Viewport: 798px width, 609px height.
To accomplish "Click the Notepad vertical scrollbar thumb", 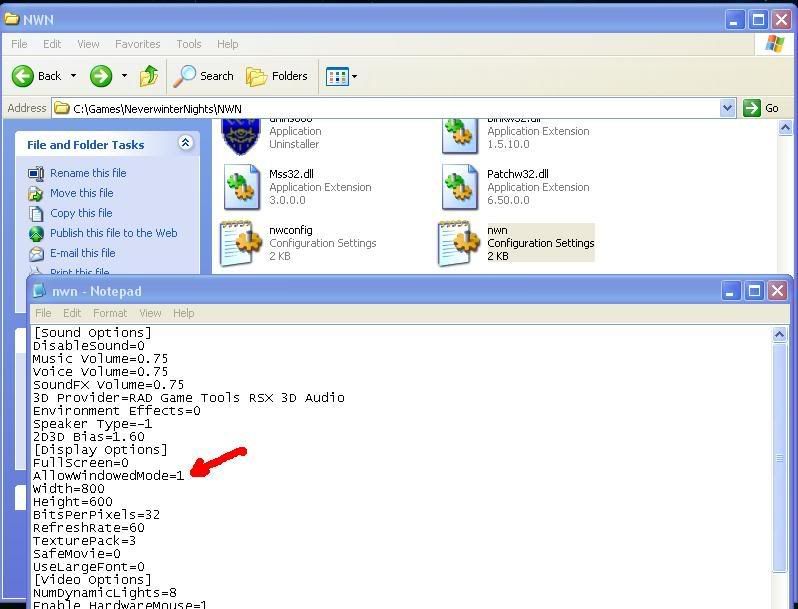I will 779,458.
